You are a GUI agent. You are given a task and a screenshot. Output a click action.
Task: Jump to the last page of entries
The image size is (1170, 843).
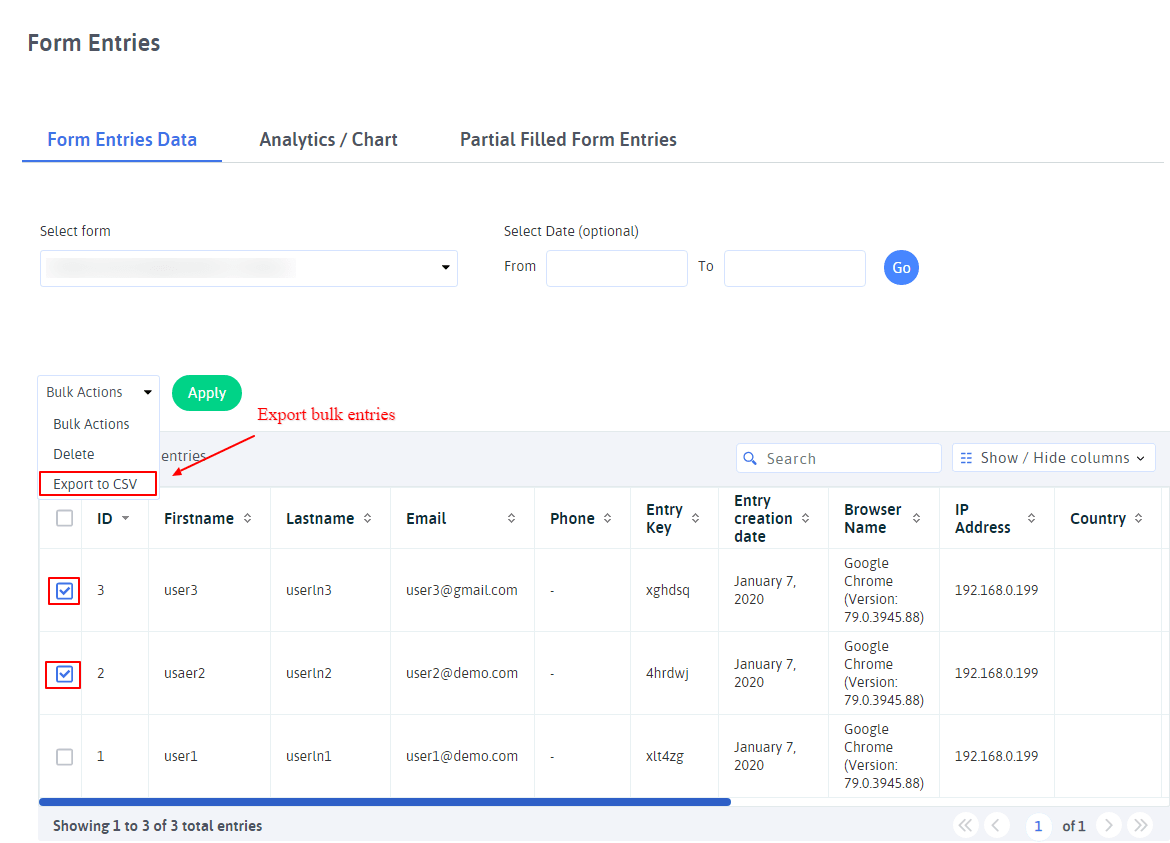(x=1140, y=825)
